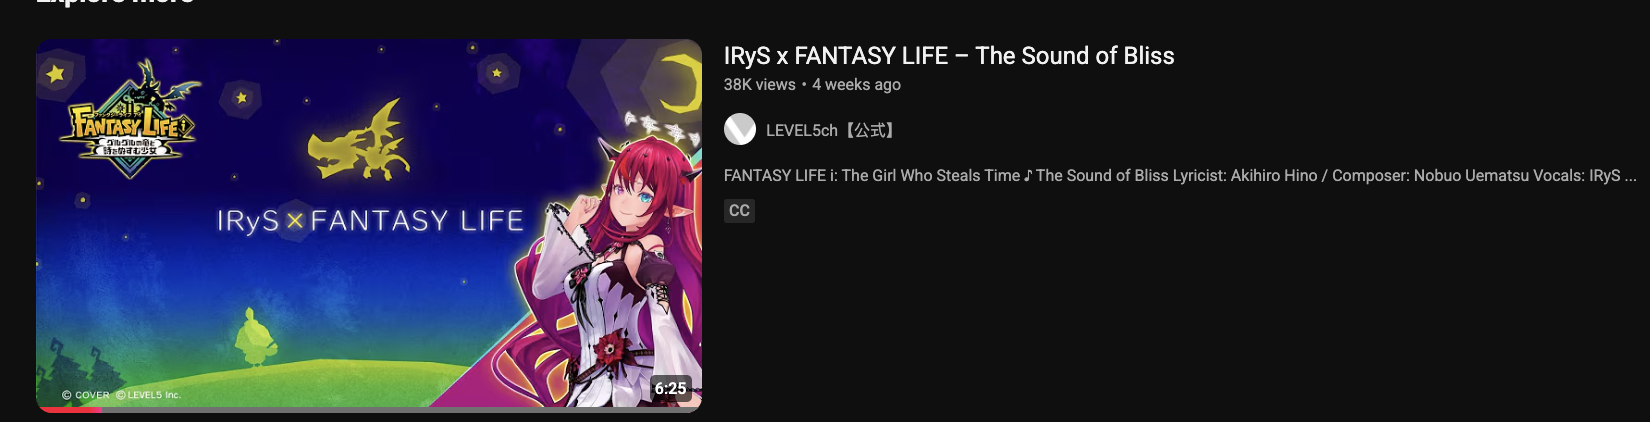This screenshot has width=1650, height=422.
Task: Click the red watched progress bar under thumbnail
Action: click(x=69, y=410)
